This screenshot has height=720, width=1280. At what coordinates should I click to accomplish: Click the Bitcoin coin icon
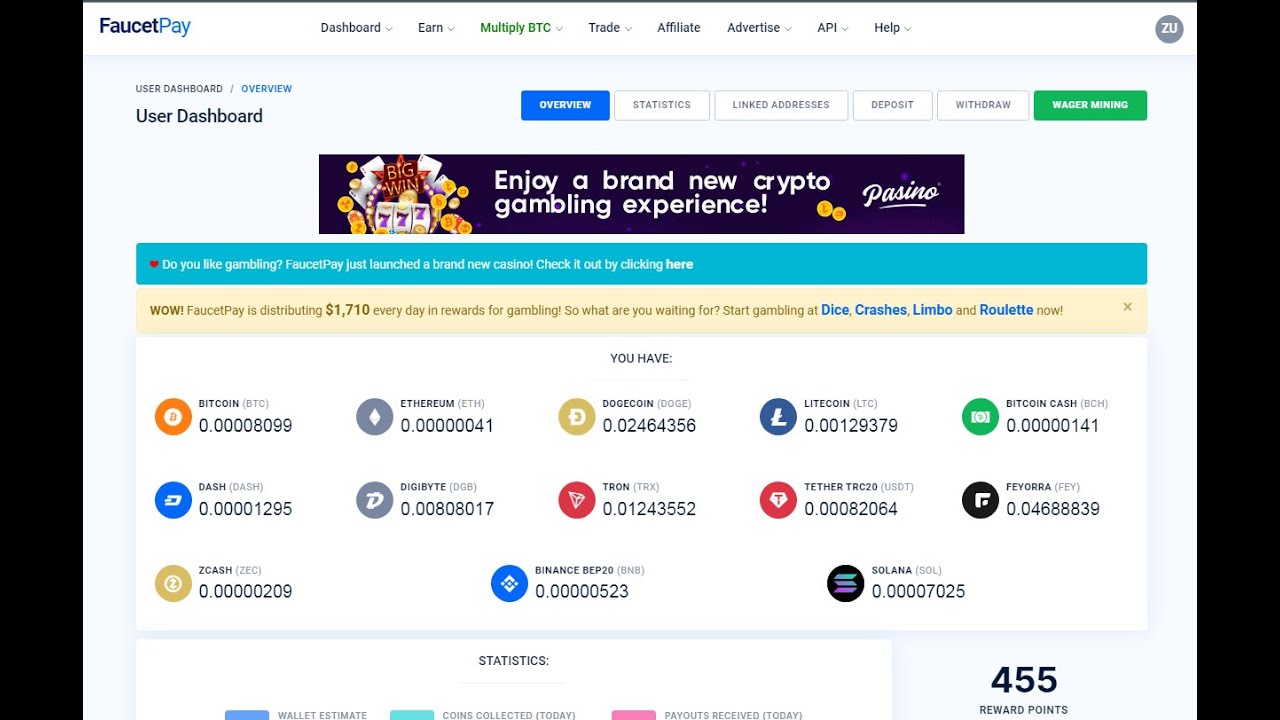[173, 416]
